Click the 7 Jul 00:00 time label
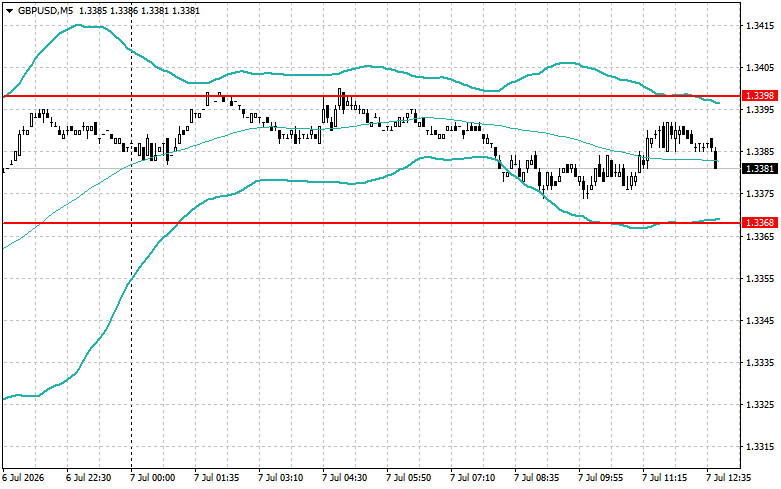This screenshot has height=489, width=781. (153, 478)
